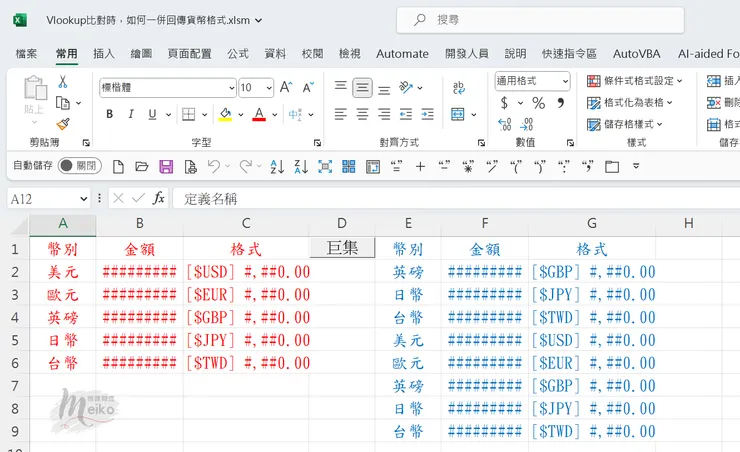Increase indent of cell
This screenshot has height=452, width=740.
click(x=428, y=114)
